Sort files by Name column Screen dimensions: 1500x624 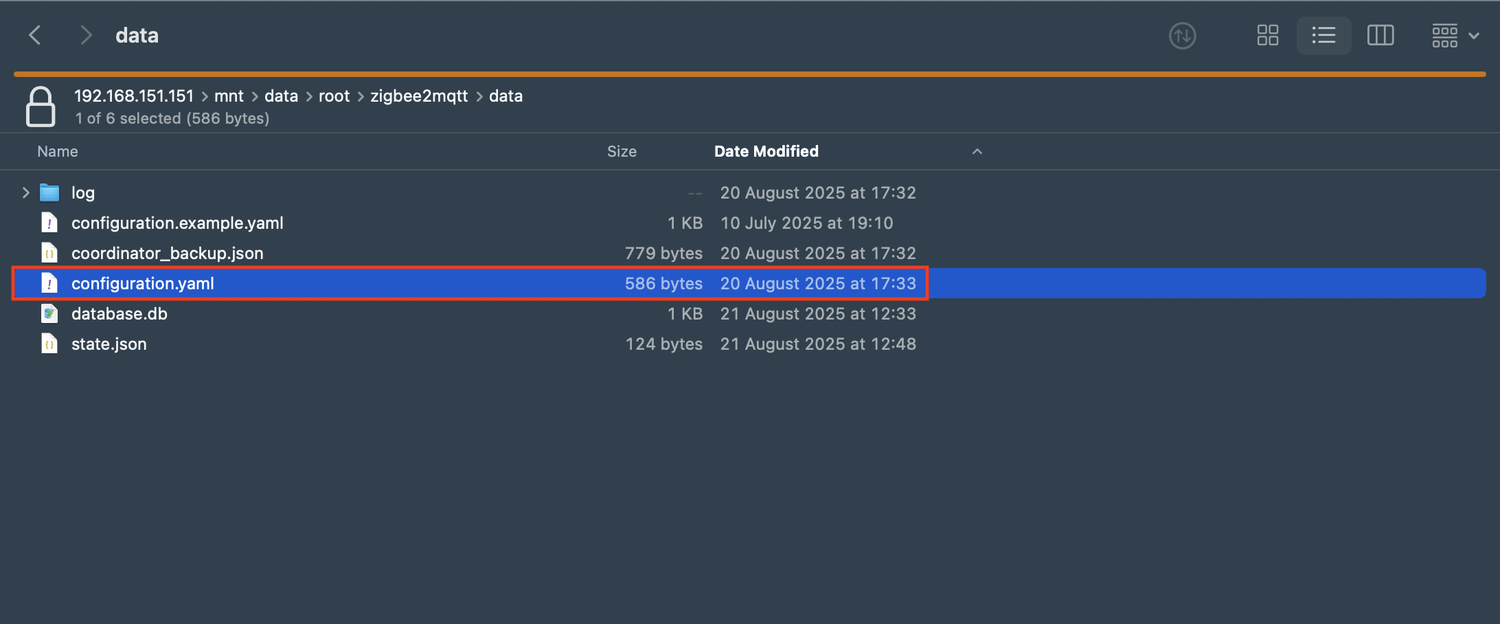58,151
